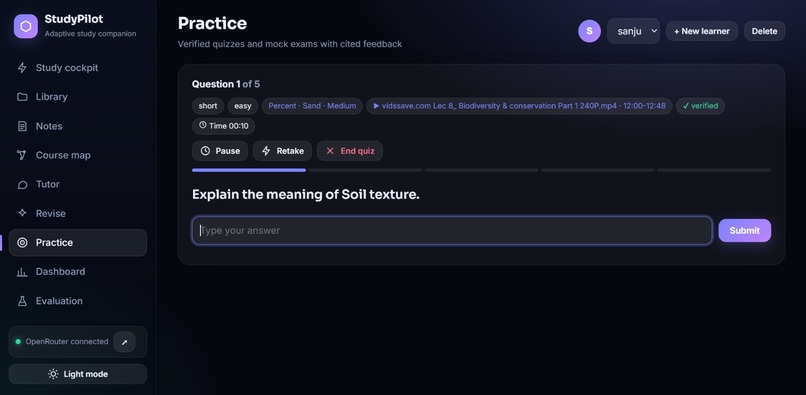Screen dimensions: 806x395
Task: Click the StudyPilot hexagon logo icon
Action: click(x=26, y=26)
